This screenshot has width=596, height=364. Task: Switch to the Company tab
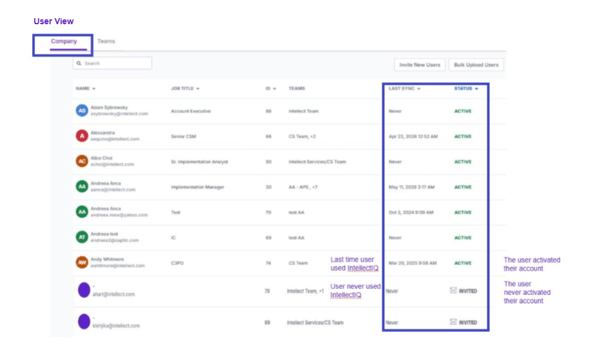[x=64, y=41]
